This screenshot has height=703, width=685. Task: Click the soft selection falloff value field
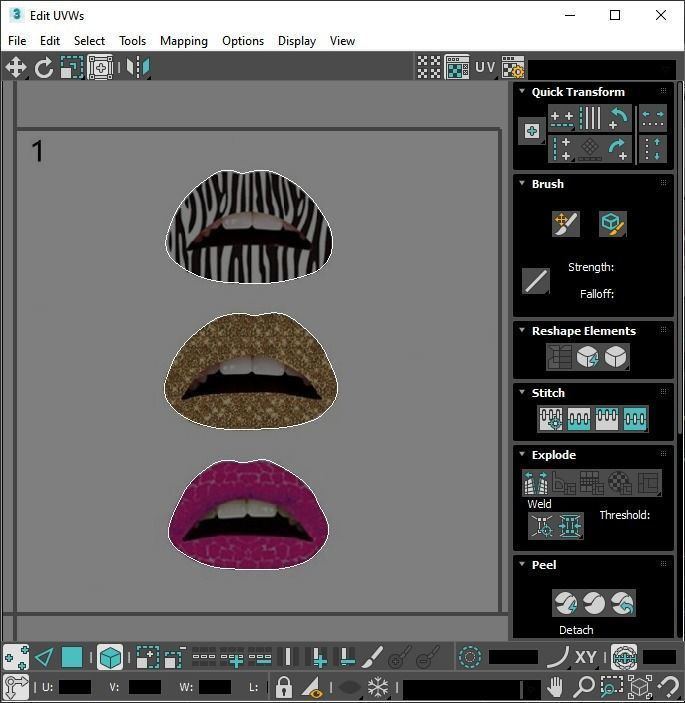tap(513, 658)
